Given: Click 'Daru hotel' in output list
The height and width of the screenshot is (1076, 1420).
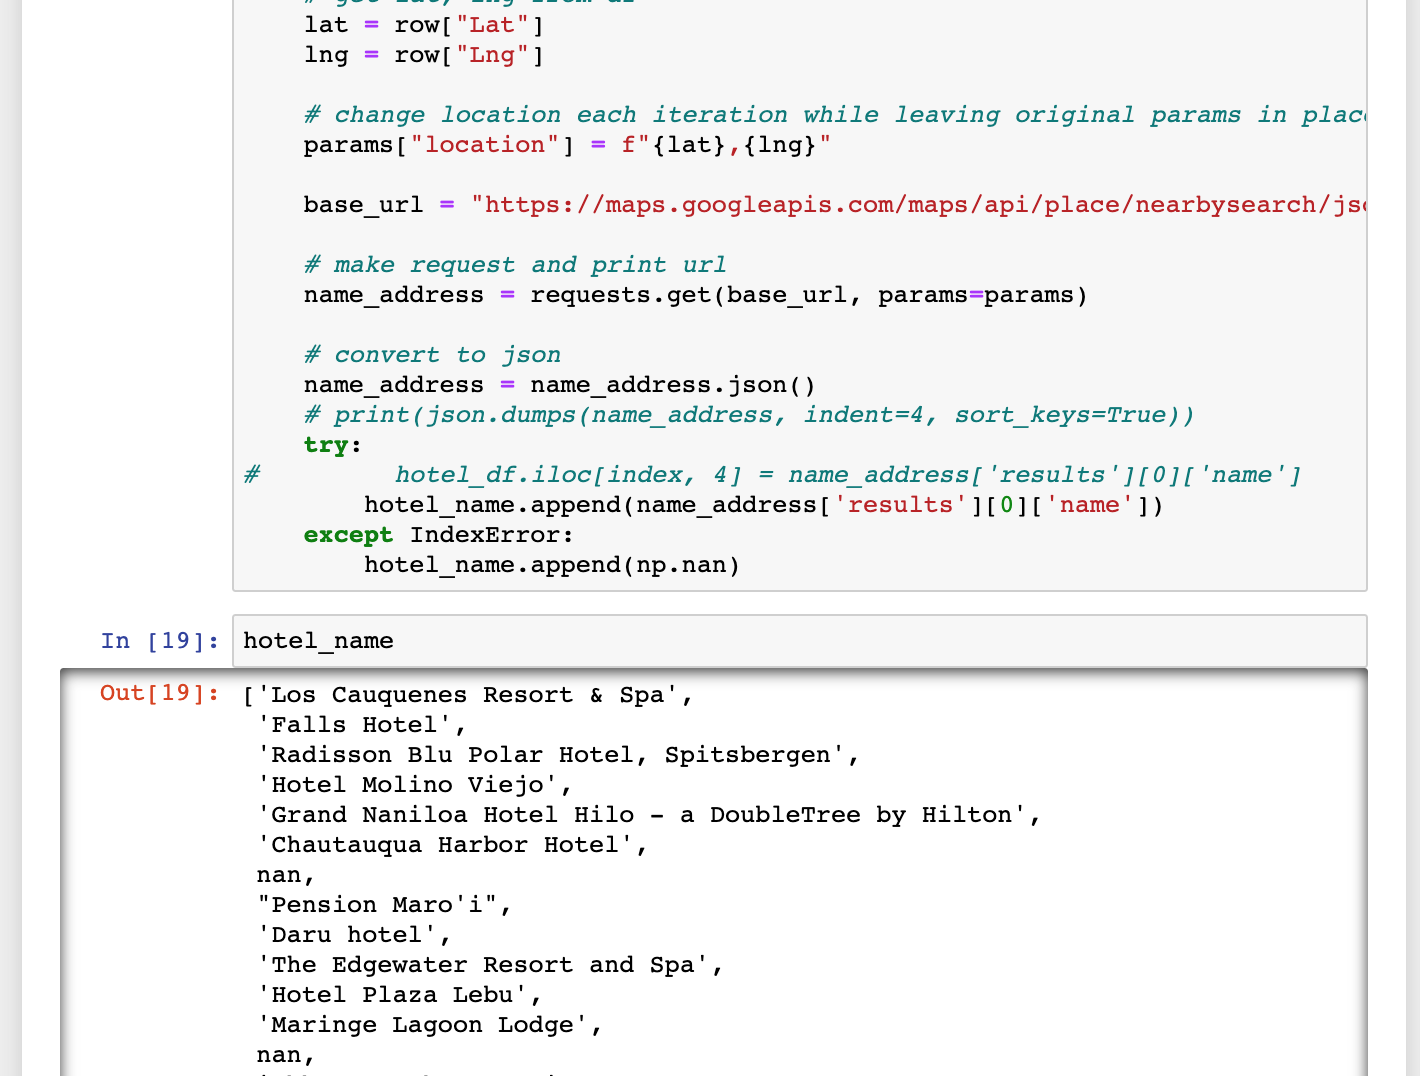Looking at the screenshot, I should click(347, 935).
